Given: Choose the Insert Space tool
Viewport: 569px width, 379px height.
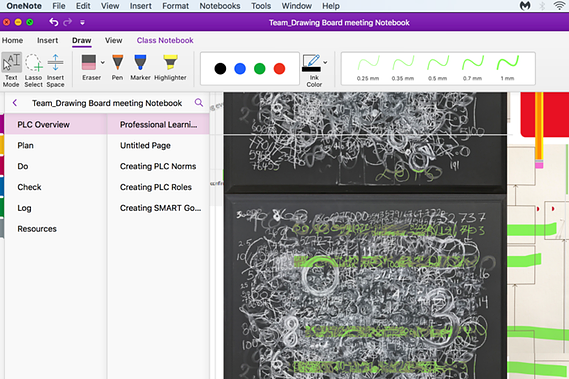Looking at the screenshot, I should click(x=56, y=70).
